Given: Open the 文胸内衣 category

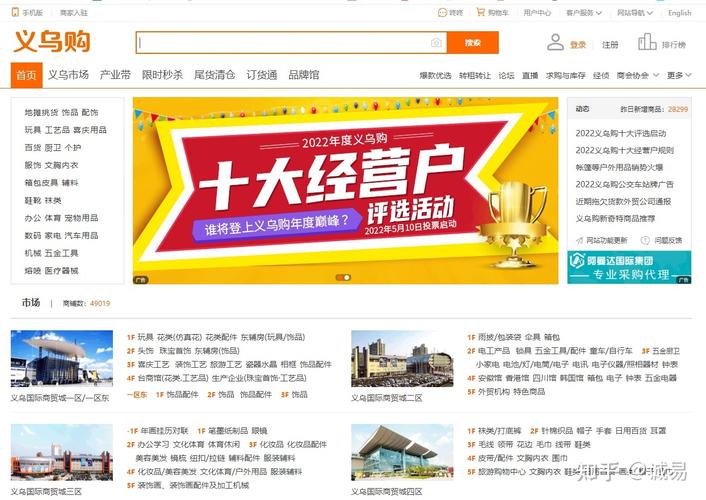Looking at the screenshot, I should pos(61,165).
